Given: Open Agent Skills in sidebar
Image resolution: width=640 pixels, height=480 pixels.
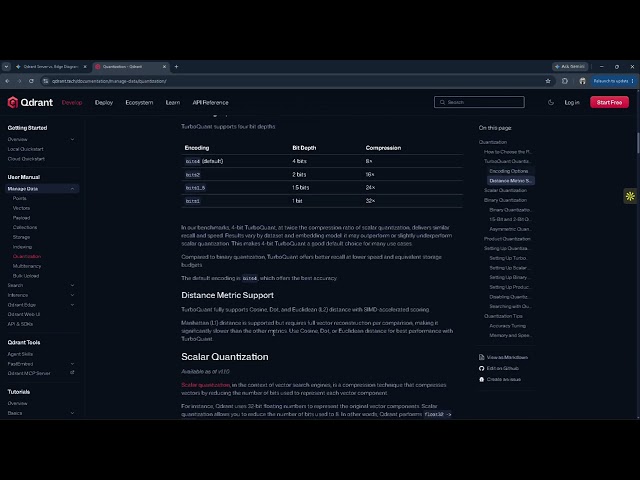Looking at the screenshot, I should [x=20, y=354].
